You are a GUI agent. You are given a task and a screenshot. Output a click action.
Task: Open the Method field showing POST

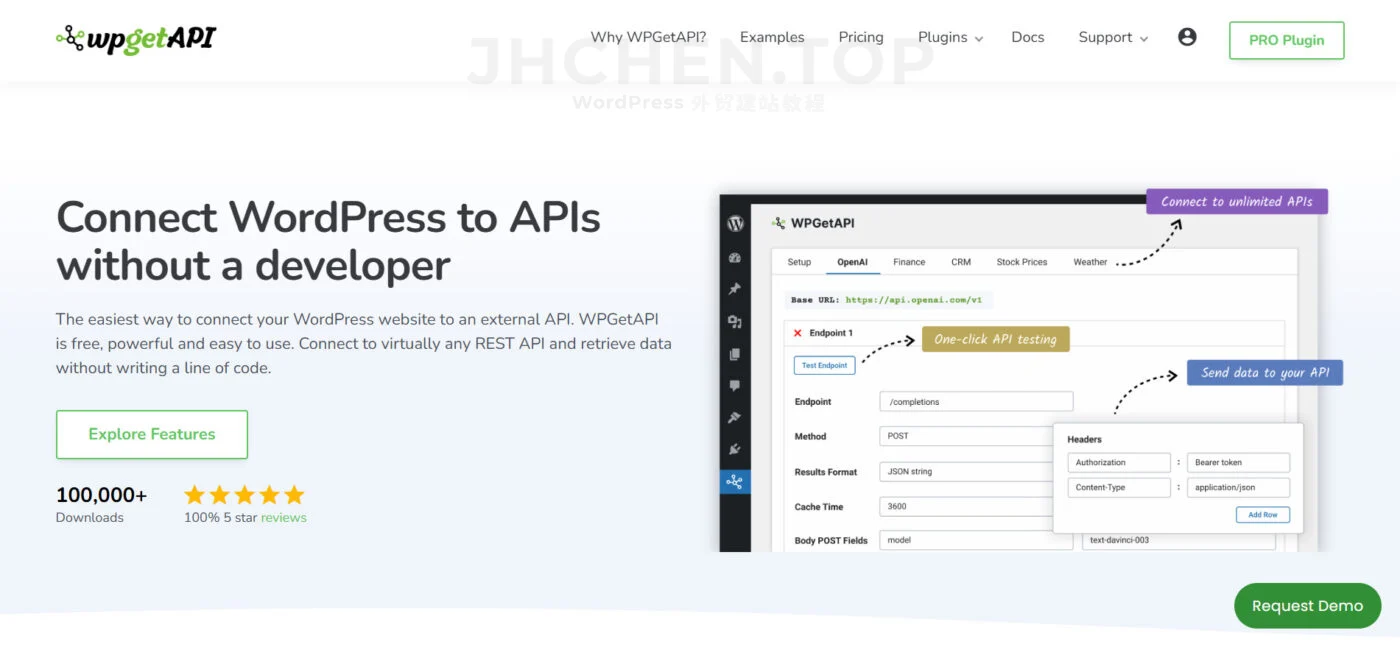coord(965,436)
